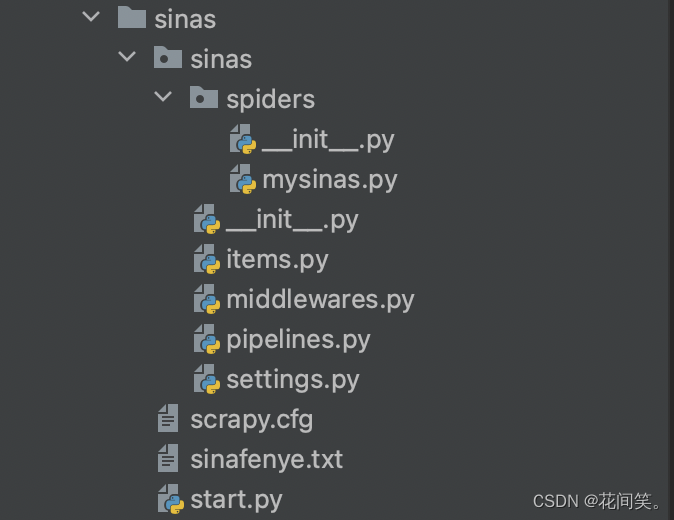Click the Python file icon for items.py
The image size is (674, 520).
[x=207, y=259]
